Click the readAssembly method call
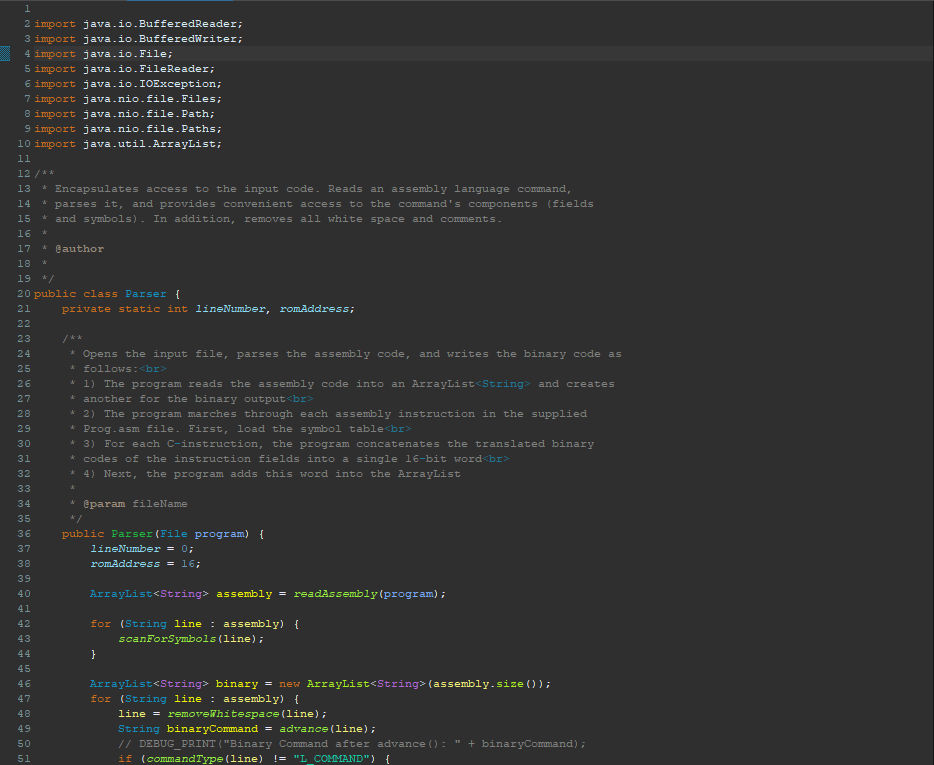This screenshot has width=934, height=765. pyautogui.click(x=335, y=594)
